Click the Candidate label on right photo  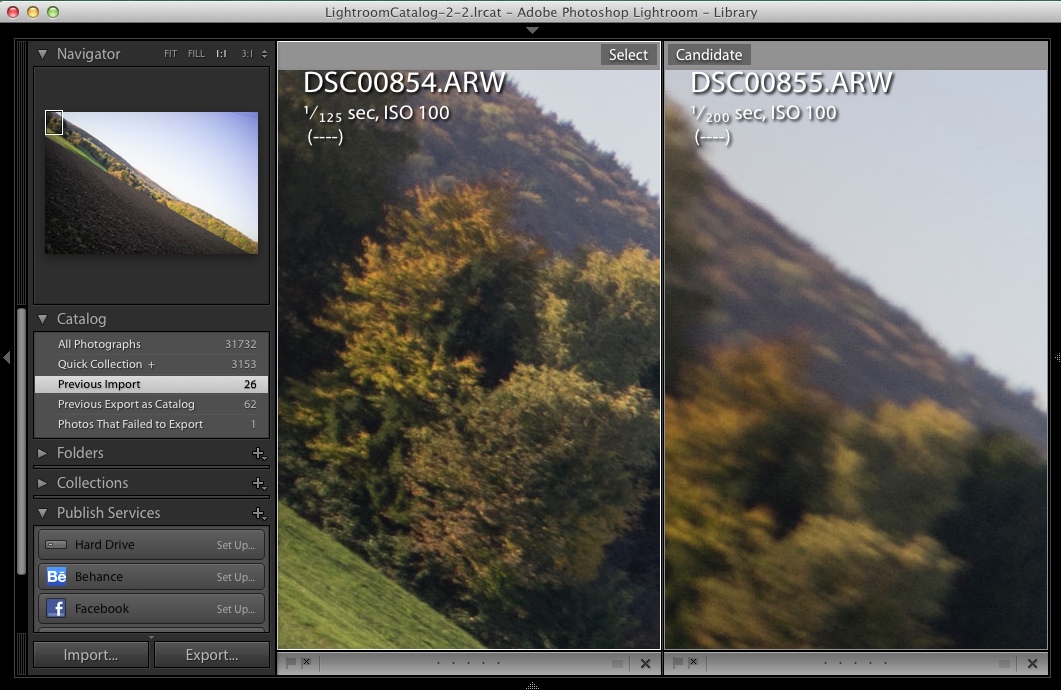pyautogui.click(x=708, y=55)
